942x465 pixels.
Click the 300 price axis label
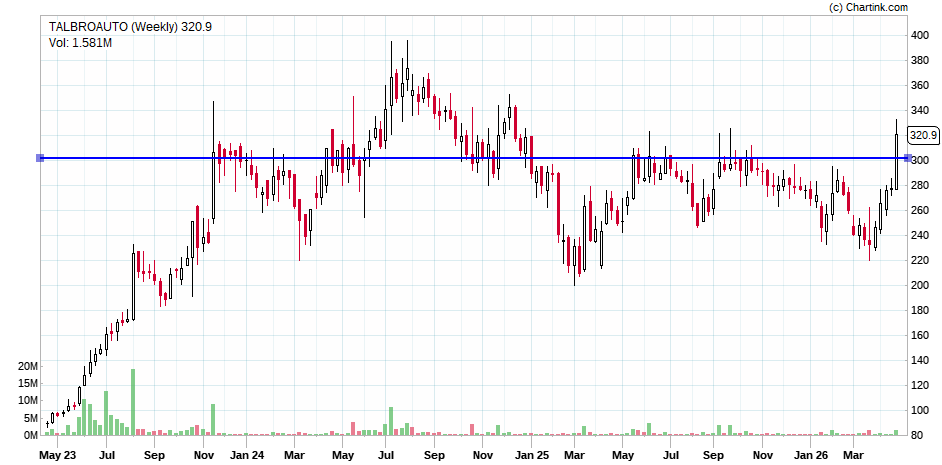click(919, 160)
